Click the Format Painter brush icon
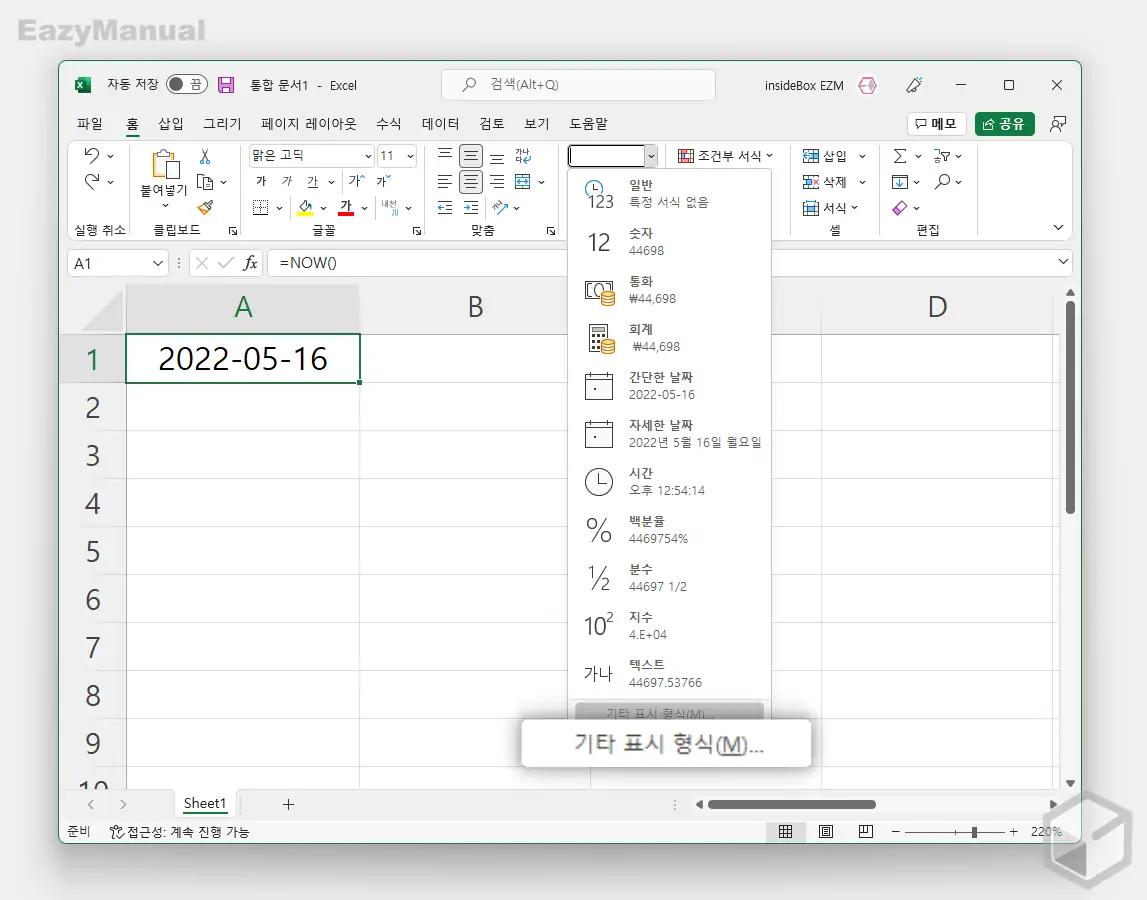 [x=205, y=207]
